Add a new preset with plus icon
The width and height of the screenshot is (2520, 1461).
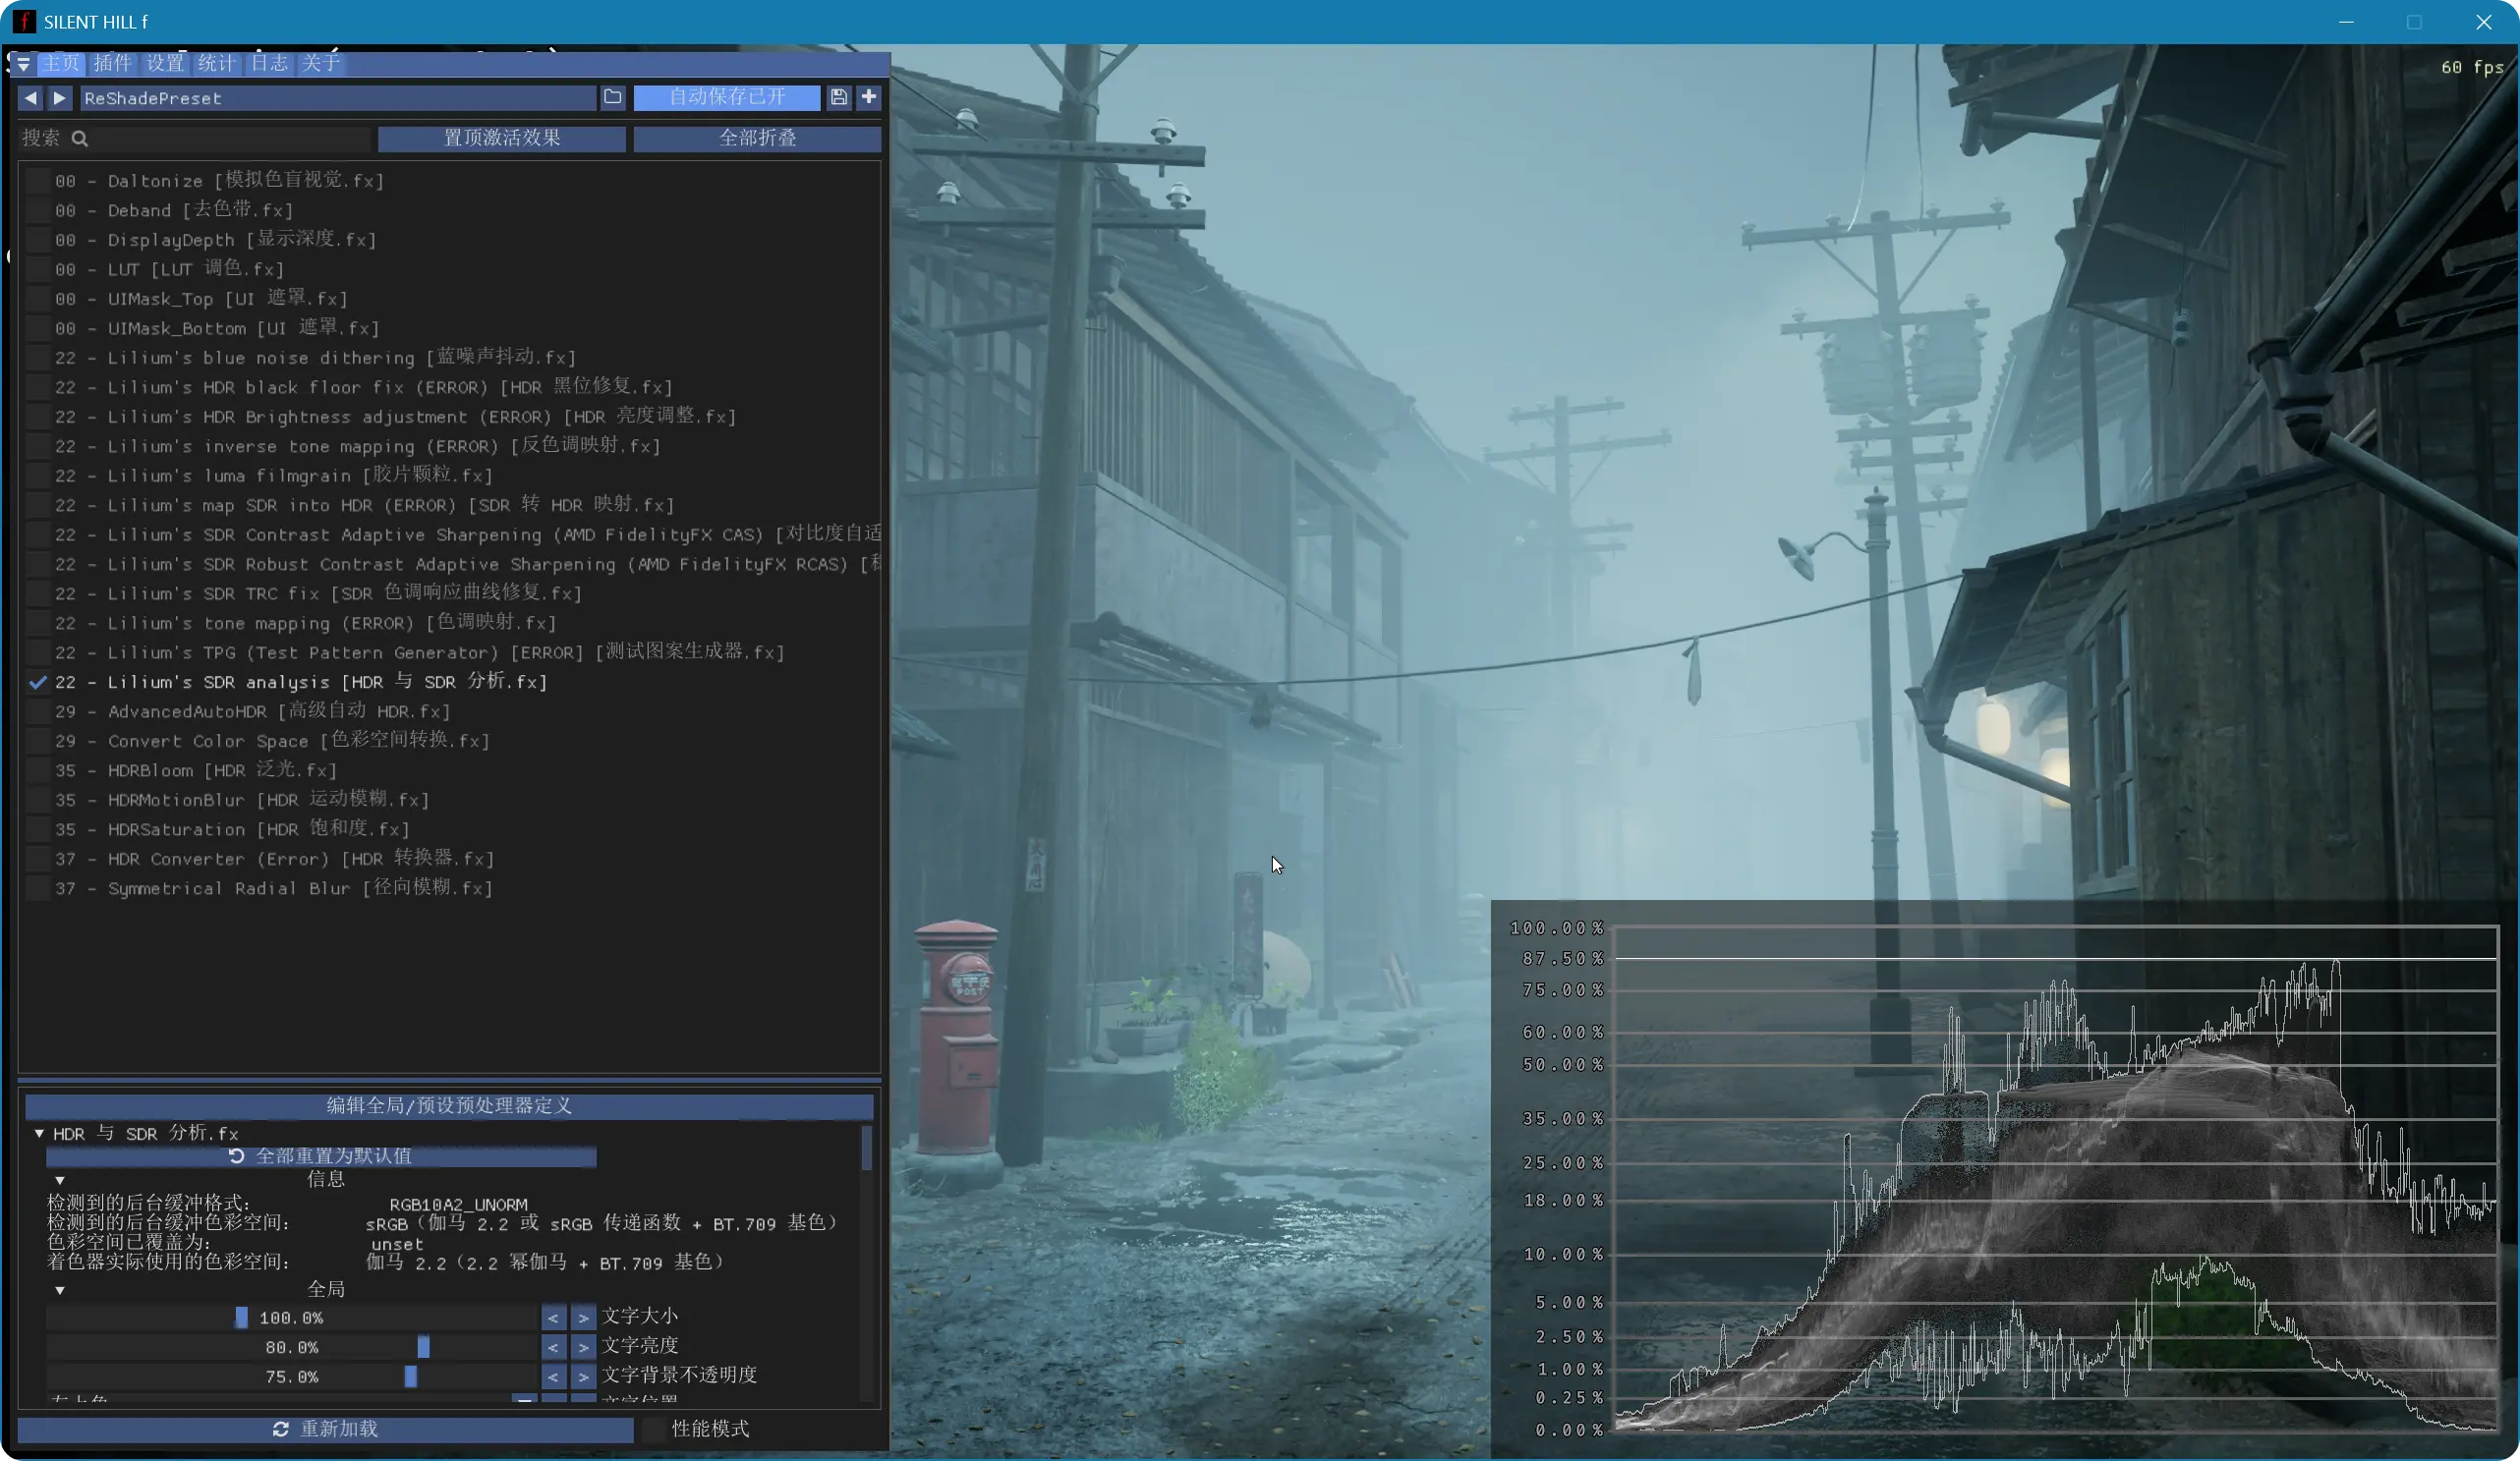pyautogui.click(x=869, y=97)
